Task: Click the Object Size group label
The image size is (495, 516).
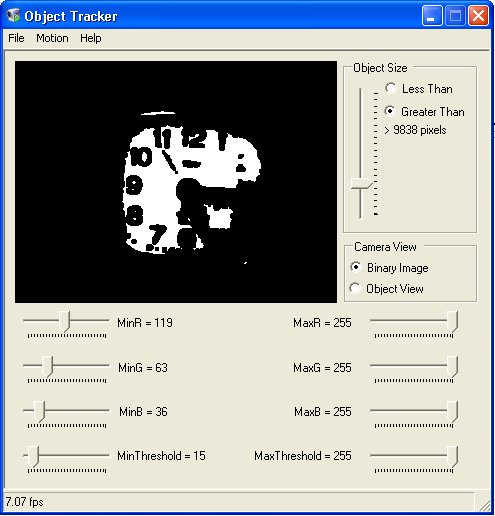Action: pos(380,68)
